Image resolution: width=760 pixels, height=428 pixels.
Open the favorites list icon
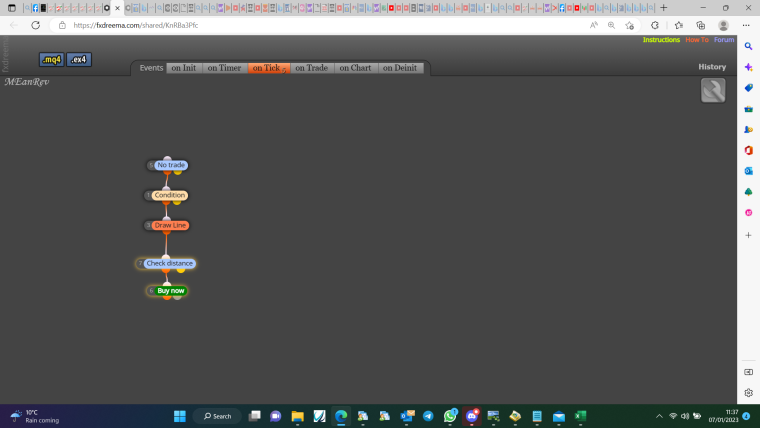(679, 25)
